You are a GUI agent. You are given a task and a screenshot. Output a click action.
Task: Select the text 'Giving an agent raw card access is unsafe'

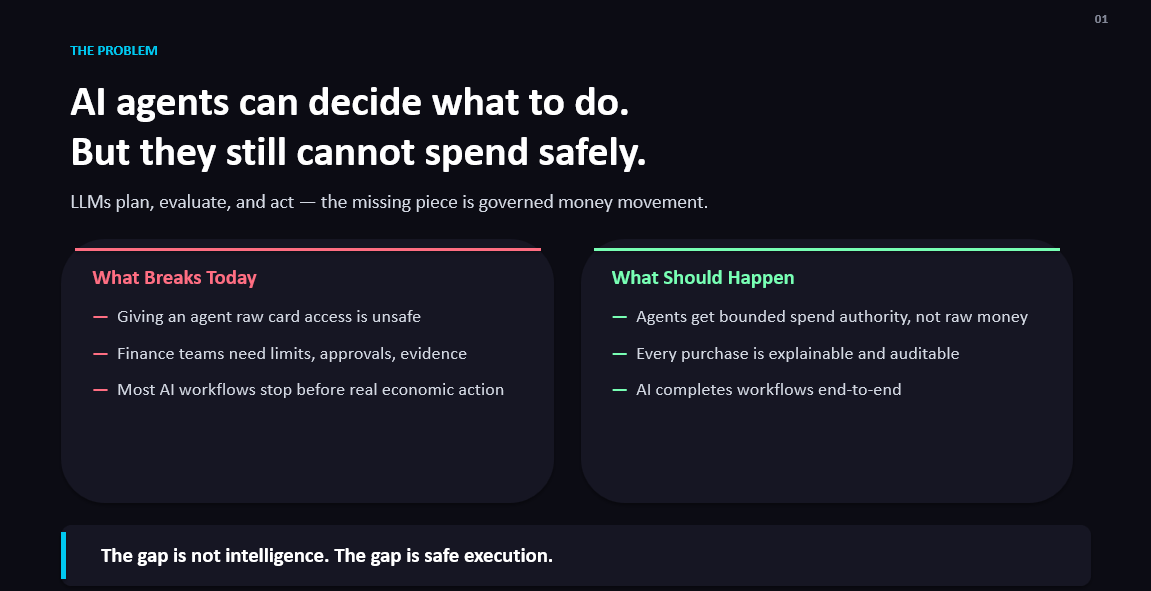coord(269,316)
